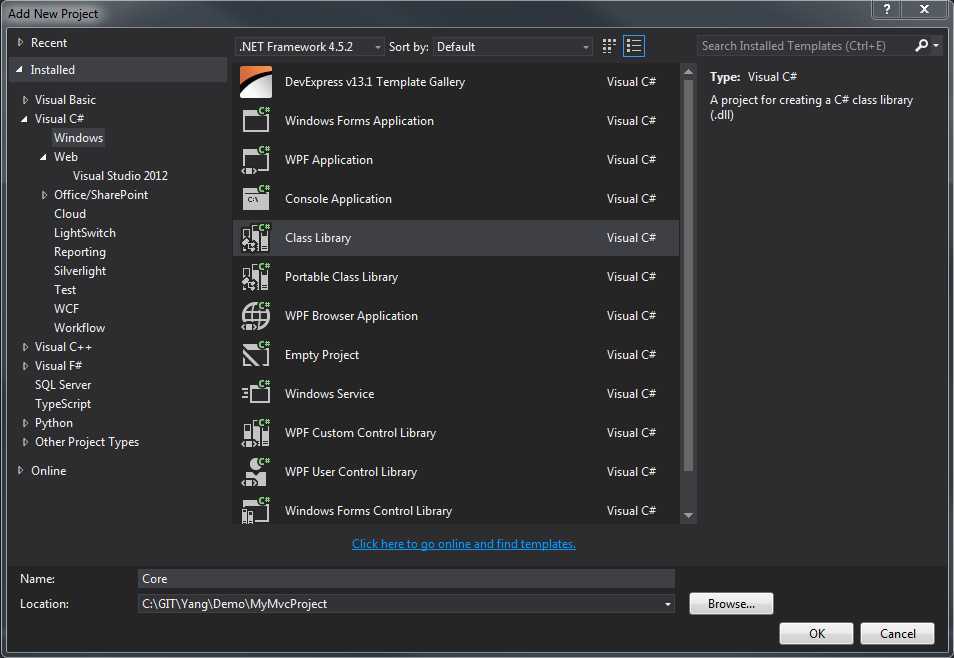This screenshot has height=658, width=954.
Task: Select the Console Application icon
Action: [256, 198]
